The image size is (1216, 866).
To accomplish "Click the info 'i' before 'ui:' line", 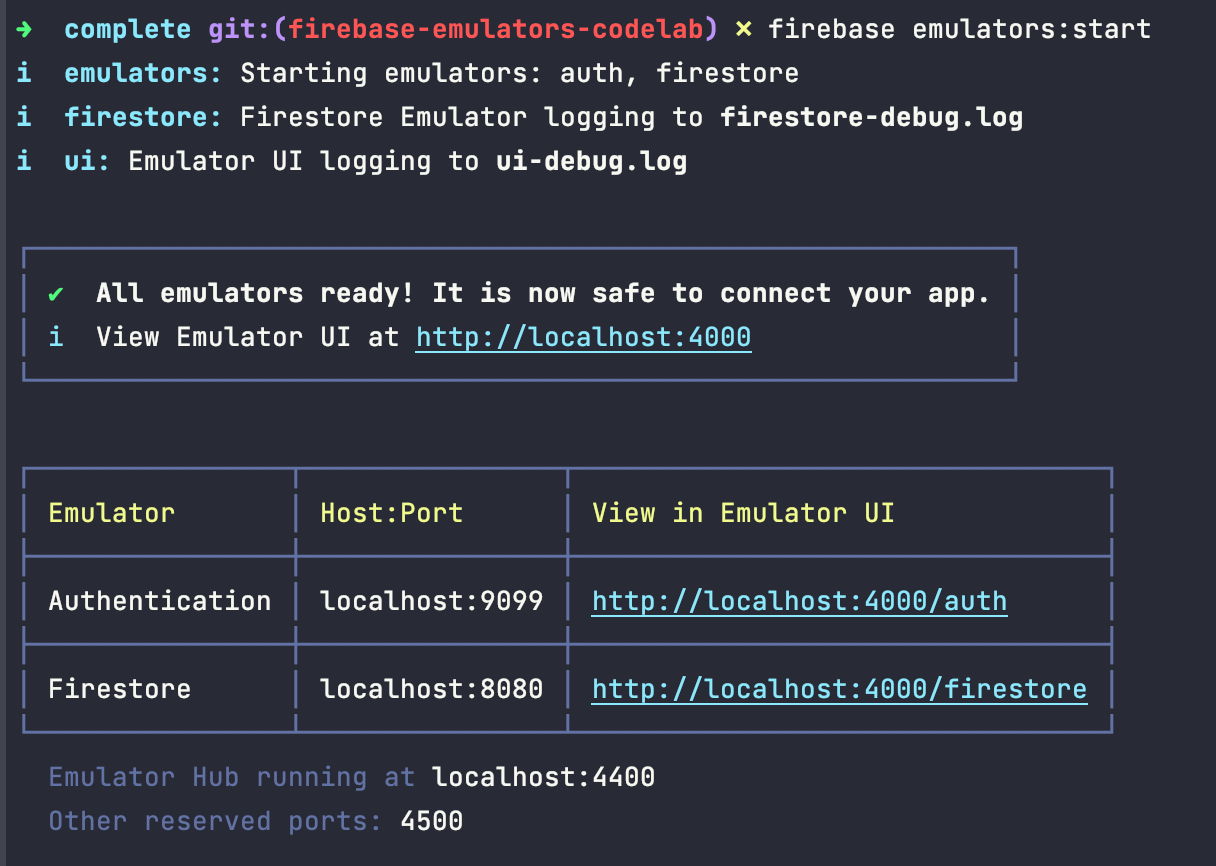I will coord(24,161).
